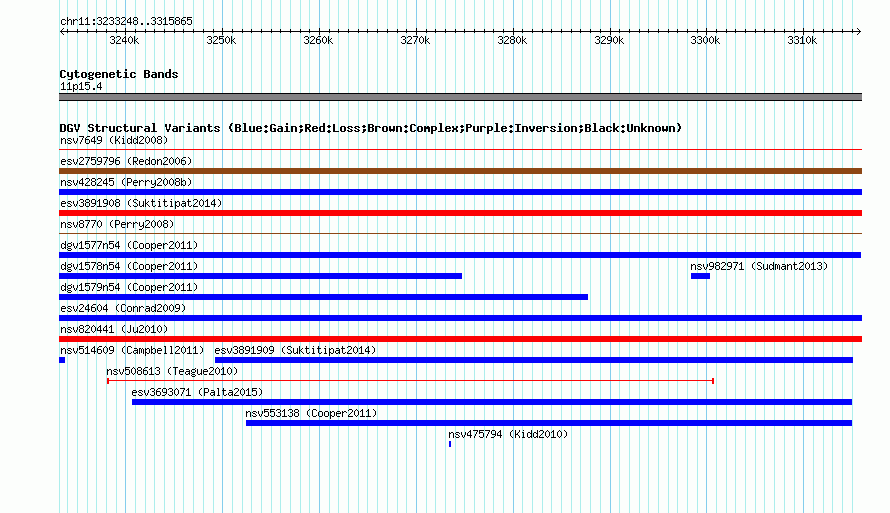Open variant nsv8770 (Perry2008) label
The image size is (890, 513).
tap(117, 224)
